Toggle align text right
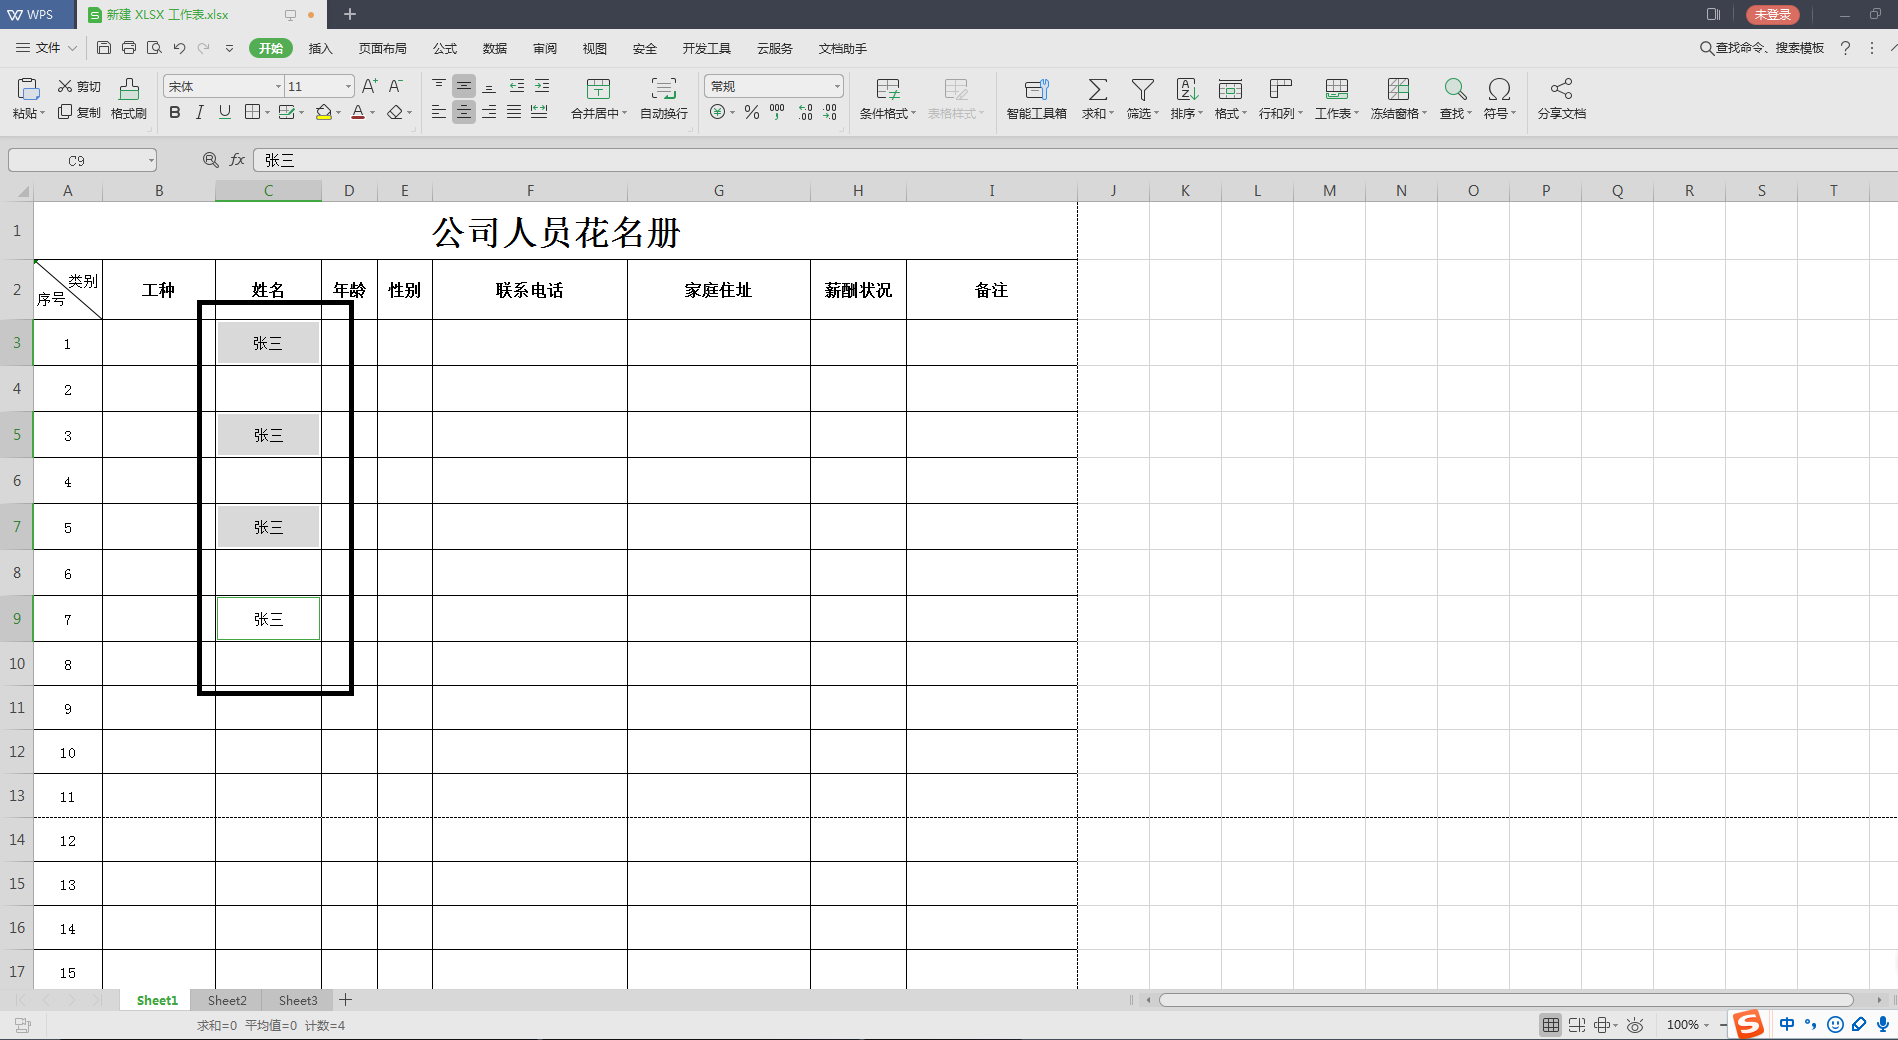This screenshot has height=1040, width=1898. (489, 113)
